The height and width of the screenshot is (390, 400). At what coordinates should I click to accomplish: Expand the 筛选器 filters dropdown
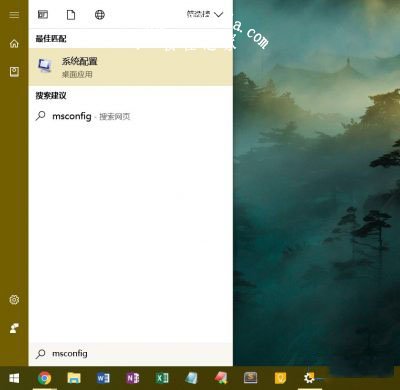click(x=205, y=14)
